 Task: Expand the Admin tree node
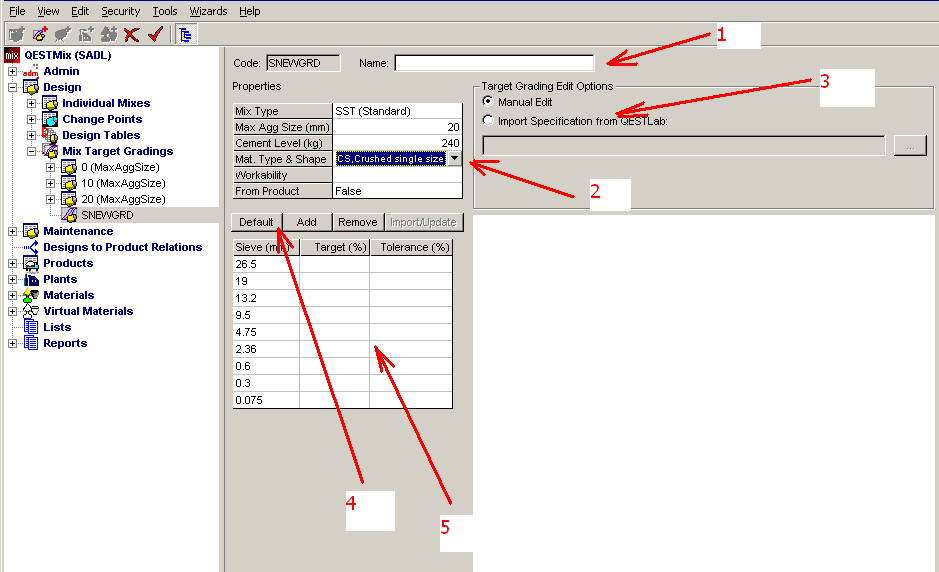click(x=12, y=71)
